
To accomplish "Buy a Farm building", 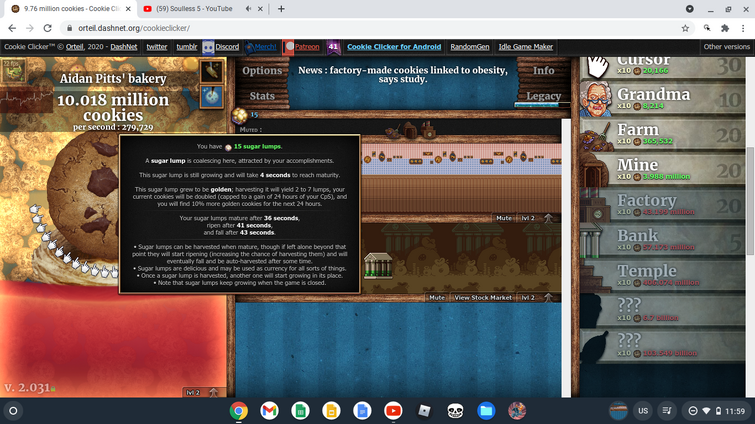I will coord(663,134).
